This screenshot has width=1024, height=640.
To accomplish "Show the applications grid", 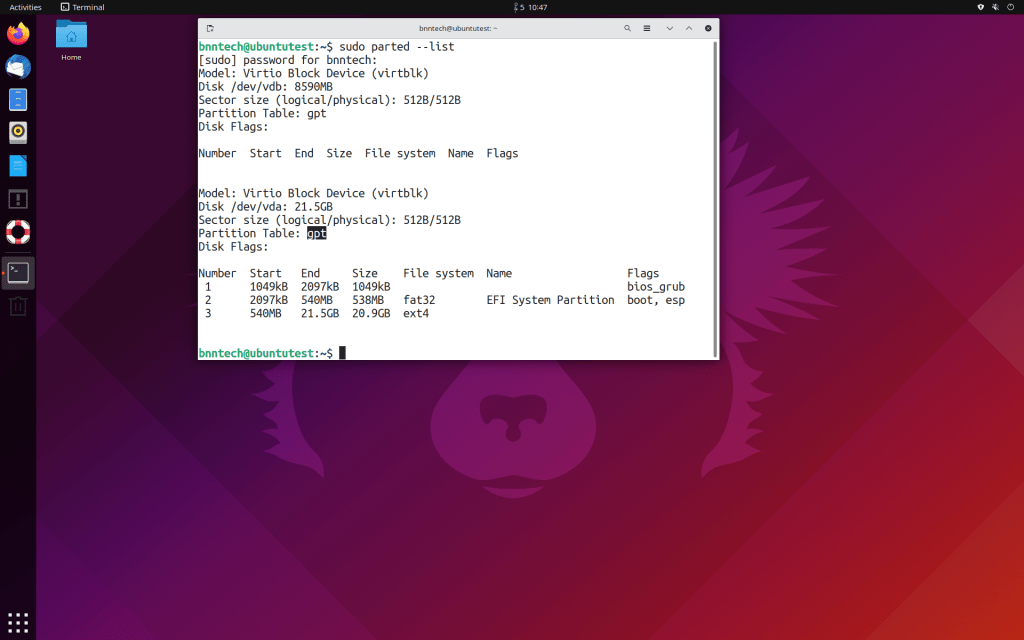I will pyautogui.click(x=18, y=621).
